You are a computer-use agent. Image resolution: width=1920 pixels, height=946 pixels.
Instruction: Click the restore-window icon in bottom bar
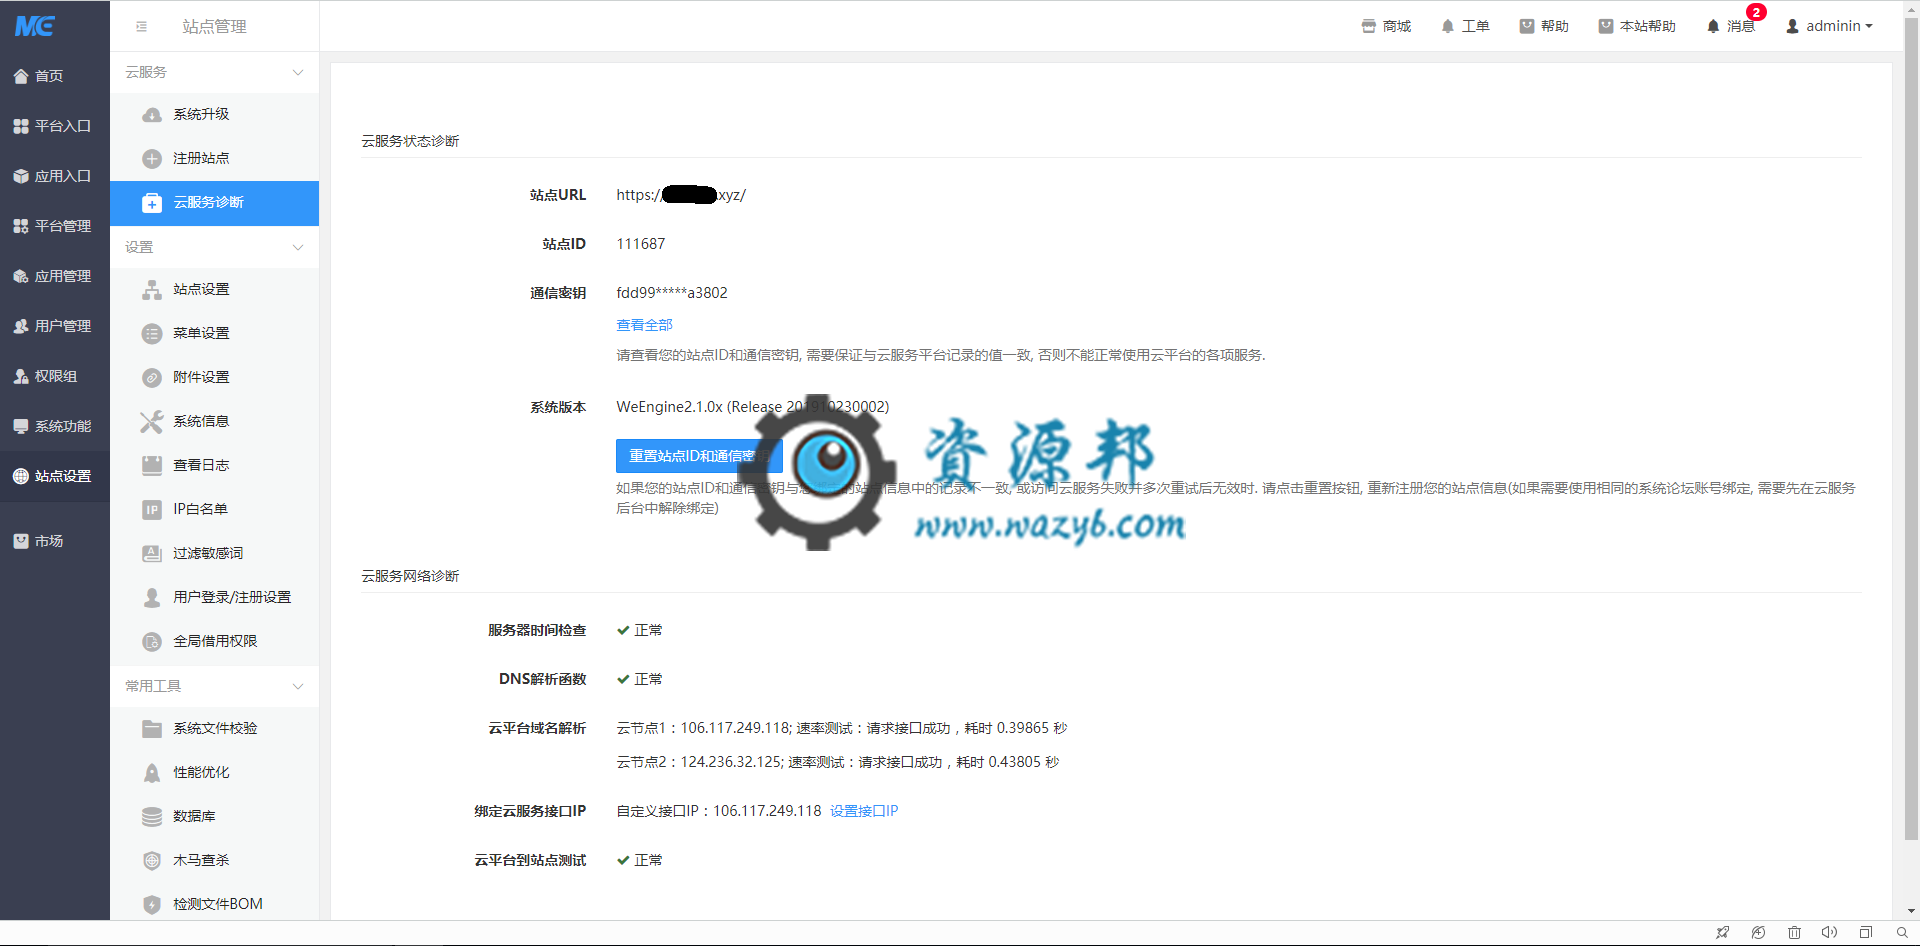pyautogui.click(x=1865, y=933)
